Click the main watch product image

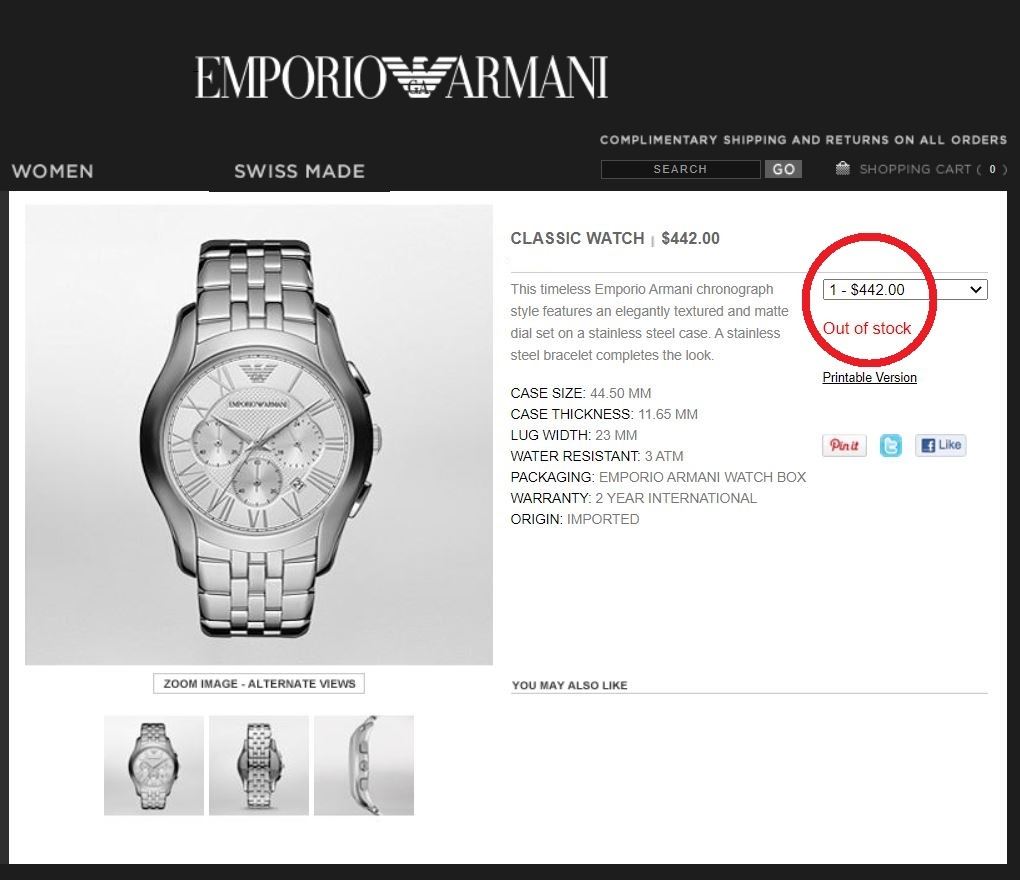[259, 435]
